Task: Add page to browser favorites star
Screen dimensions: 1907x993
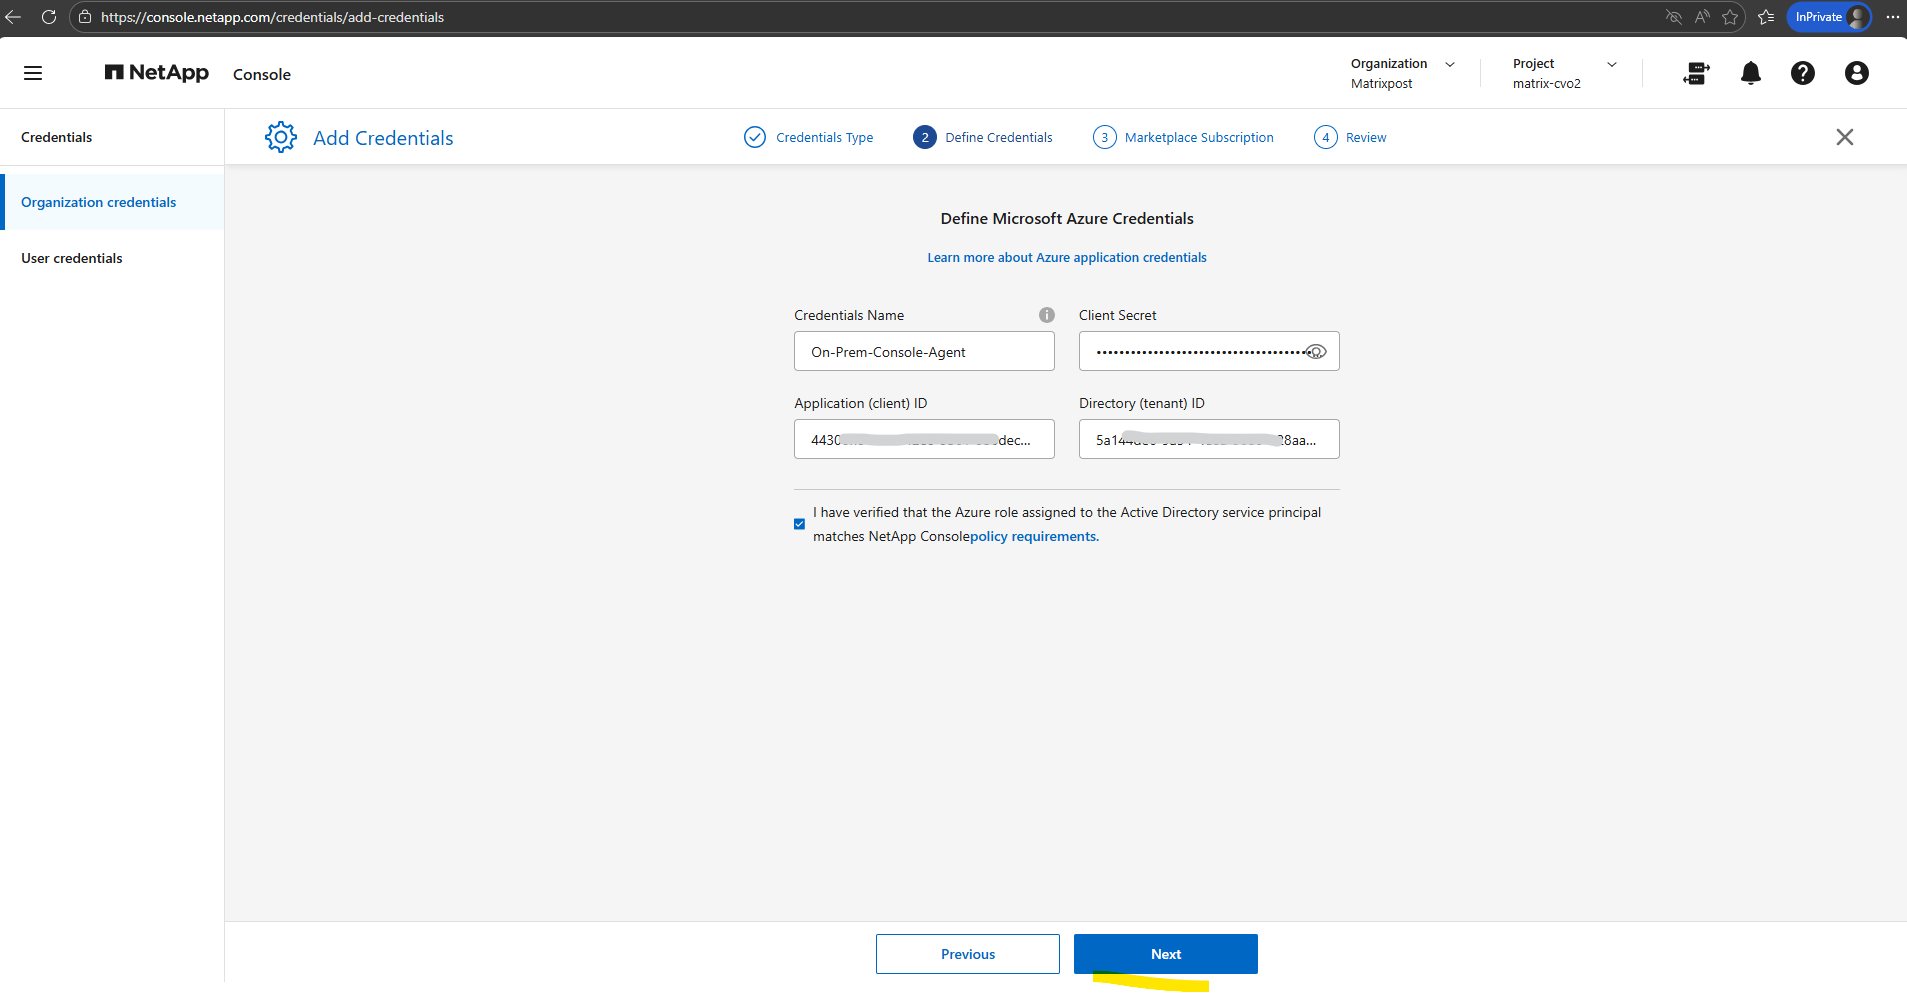Action: tap(1730, 17)
